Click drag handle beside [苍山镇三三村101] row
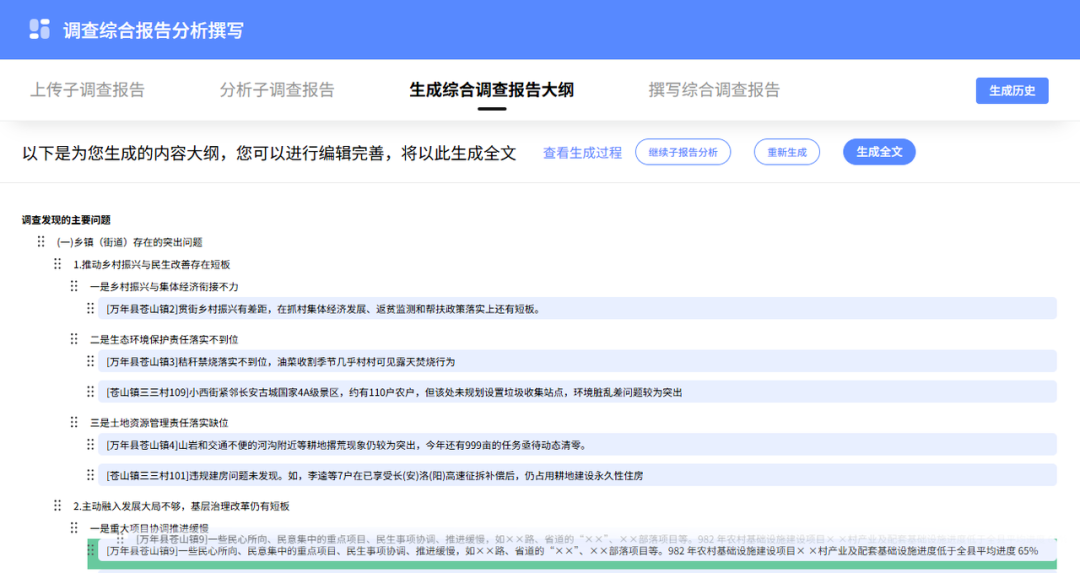Viewport: 1080px width, 573px height. coord(91,475)
